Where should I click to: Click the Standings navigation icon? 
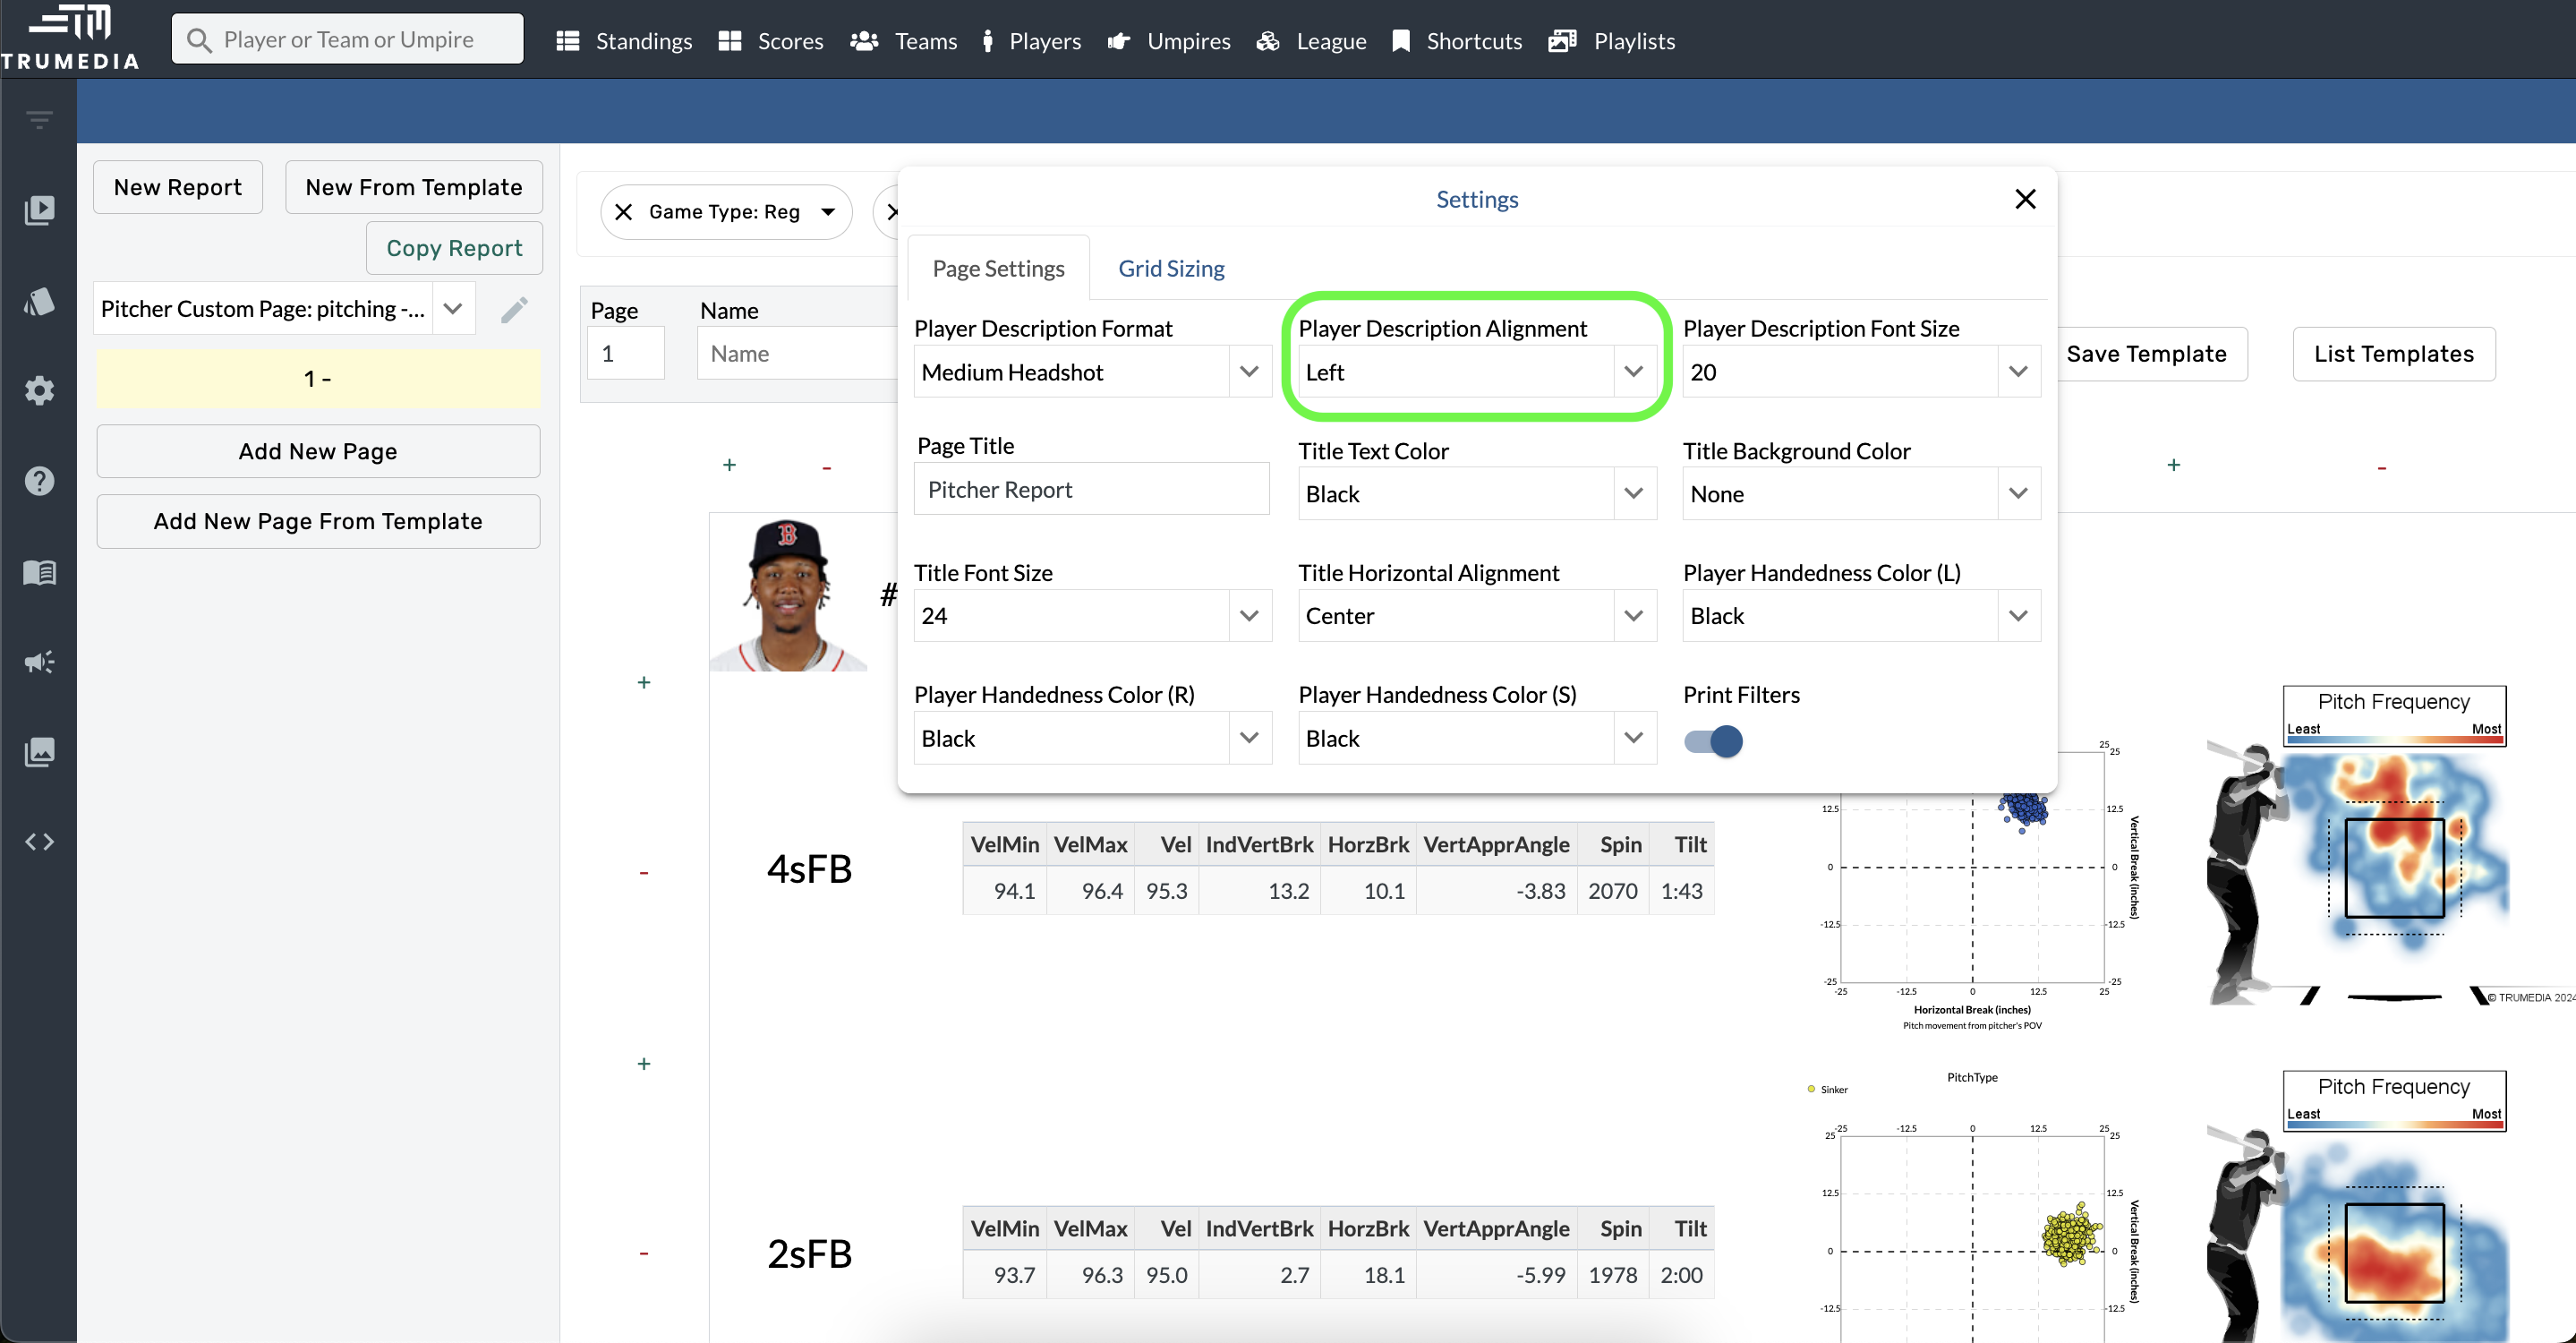[x=569, y=38]
